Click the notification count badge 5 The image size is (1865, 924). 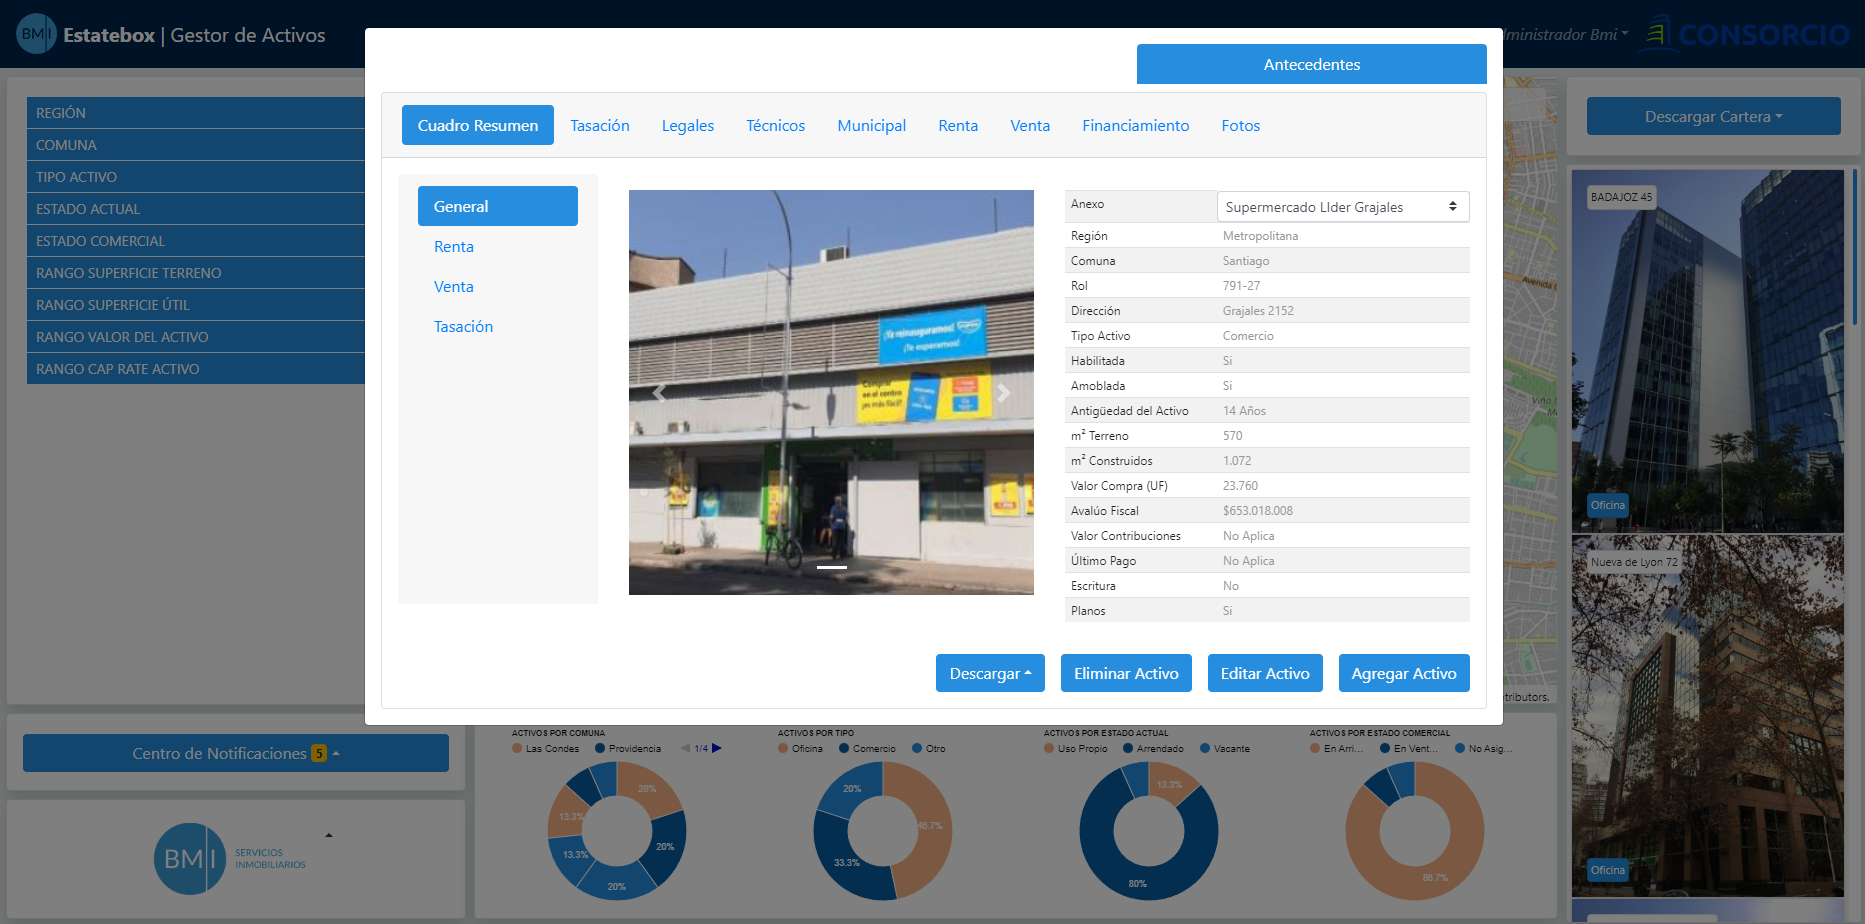point(319,753)
